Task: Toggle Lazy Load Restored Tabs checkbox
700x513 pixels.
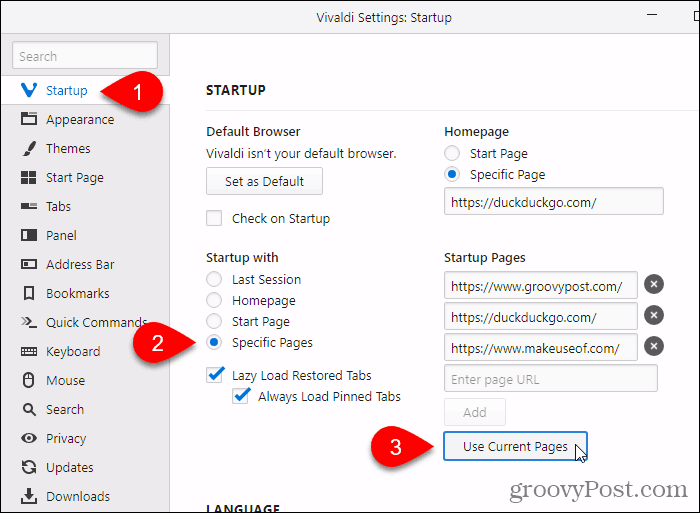Action: coord(215,374)
